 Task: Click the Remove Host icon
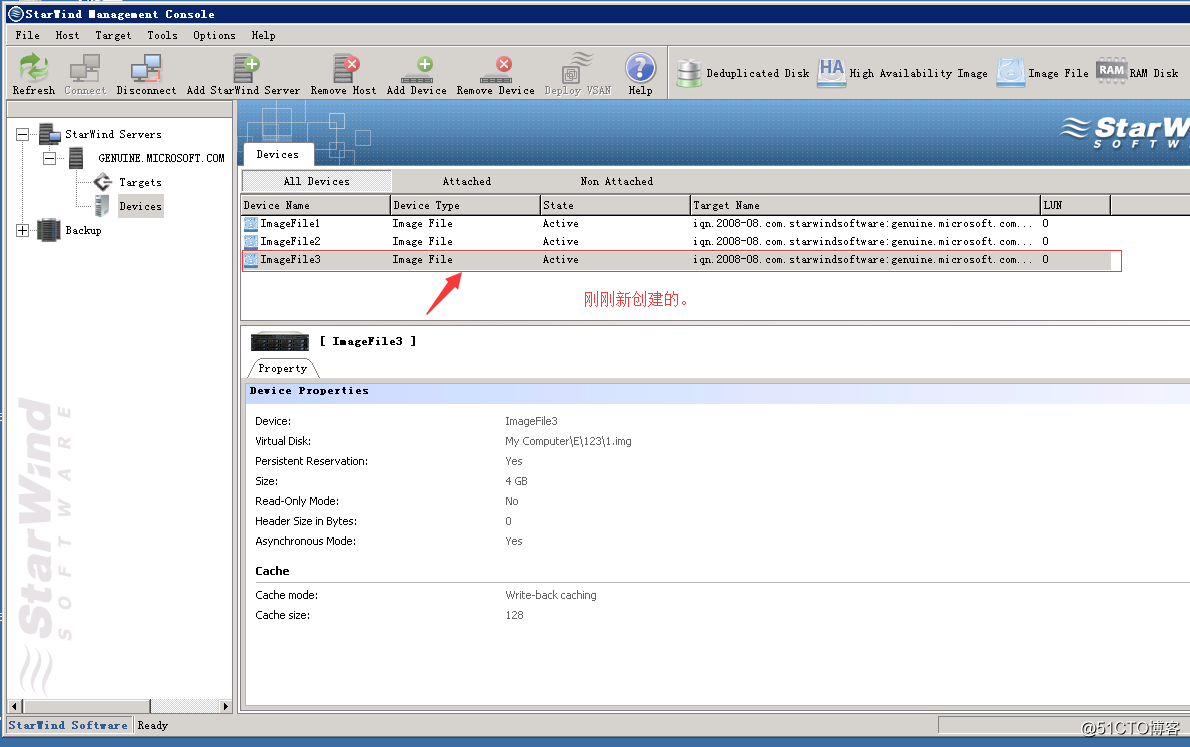(x=345, y=68)
